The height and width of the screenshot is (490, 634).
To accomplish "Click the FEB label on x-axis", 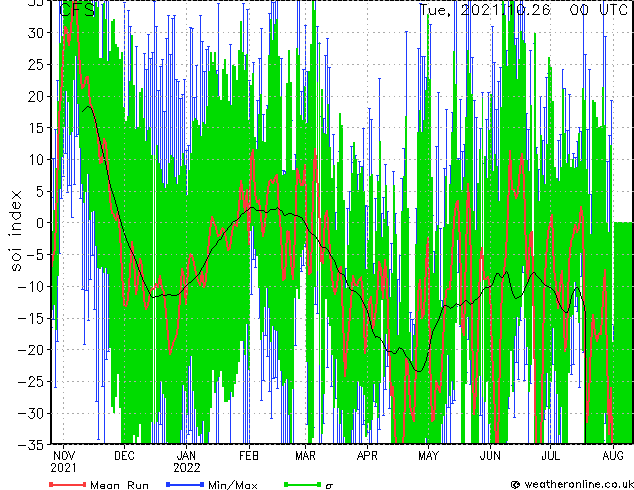I will (x=249, y=456).
